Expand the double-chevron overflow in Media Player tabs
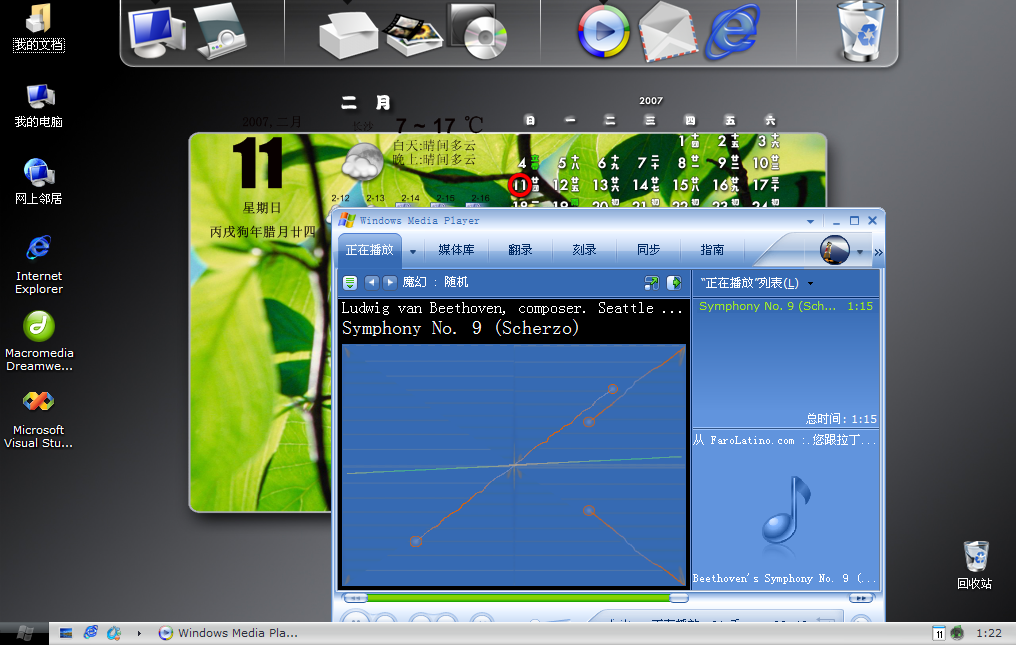Image resolution: width=1016 pixels, height=645 pixels. (x=878, y=252)
